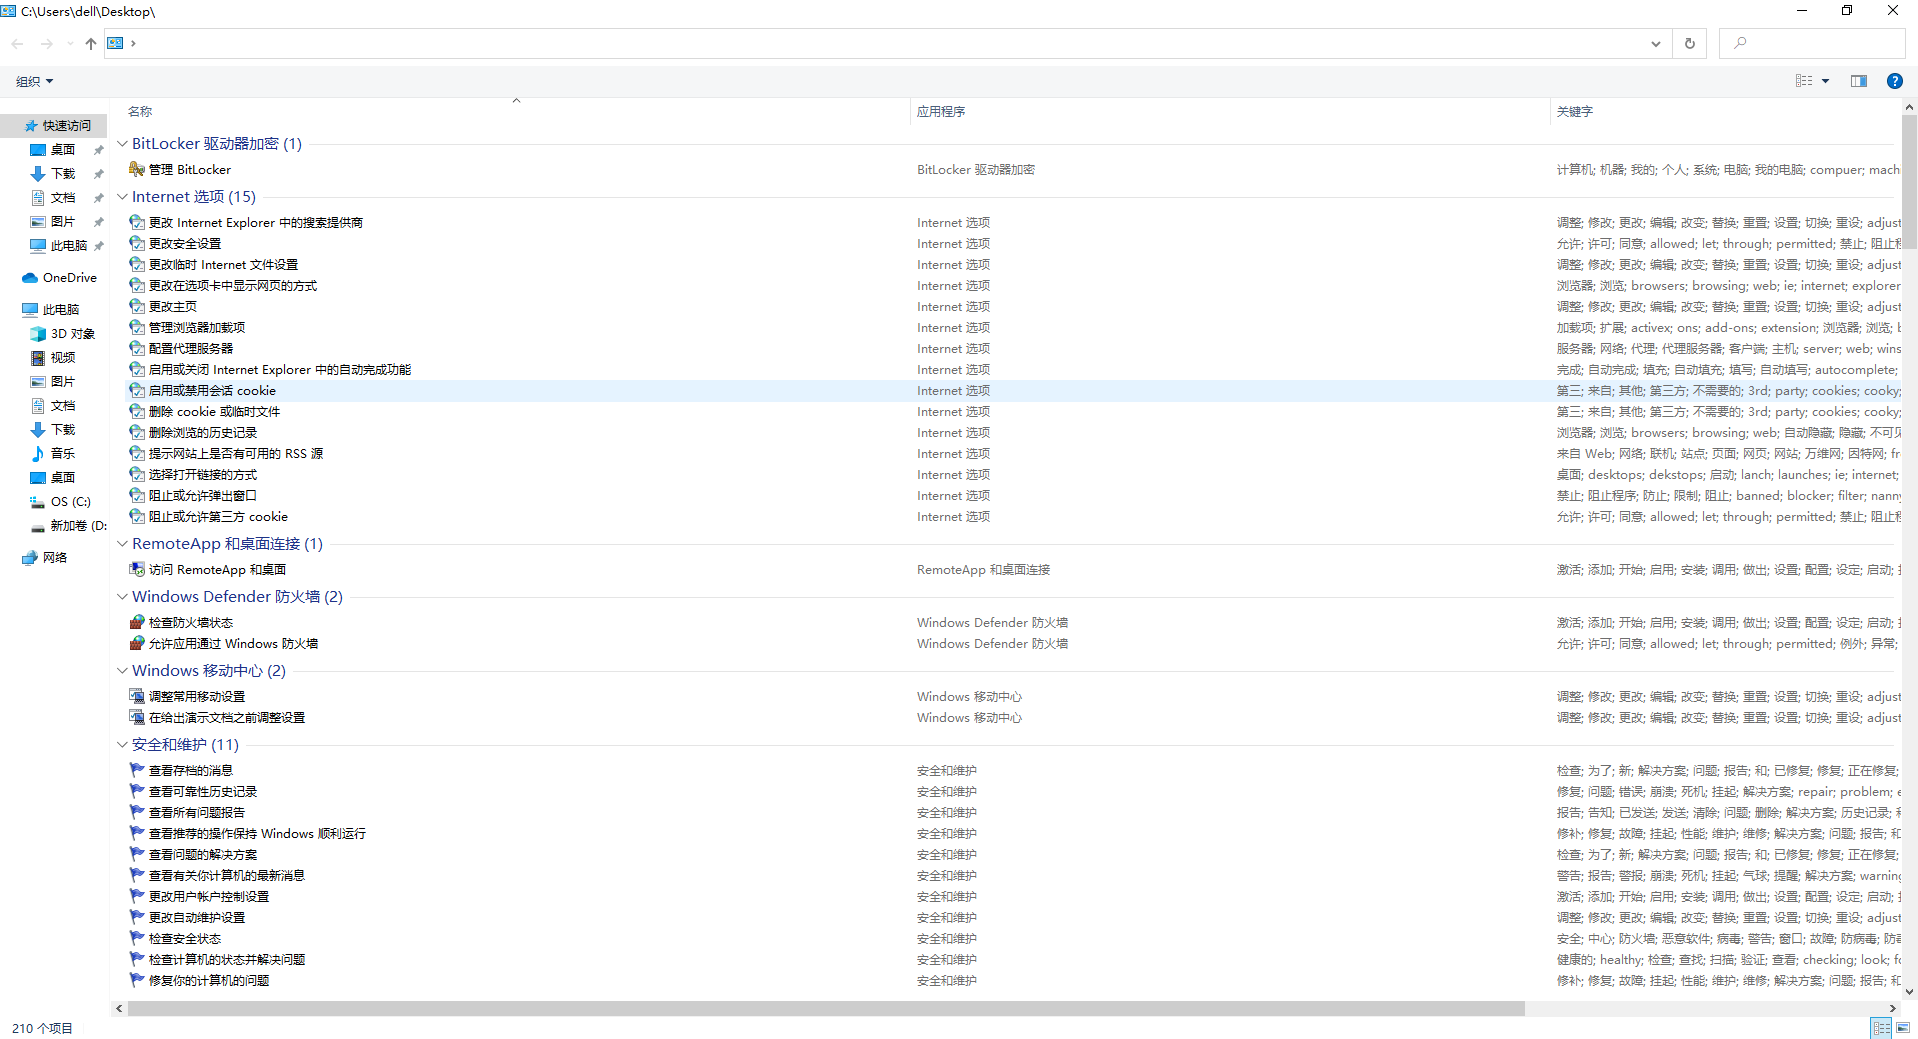Click the vertical scrollbar thumb
The width and height of the screenshot is (1918, 1039).
(x=1909, y=182)
